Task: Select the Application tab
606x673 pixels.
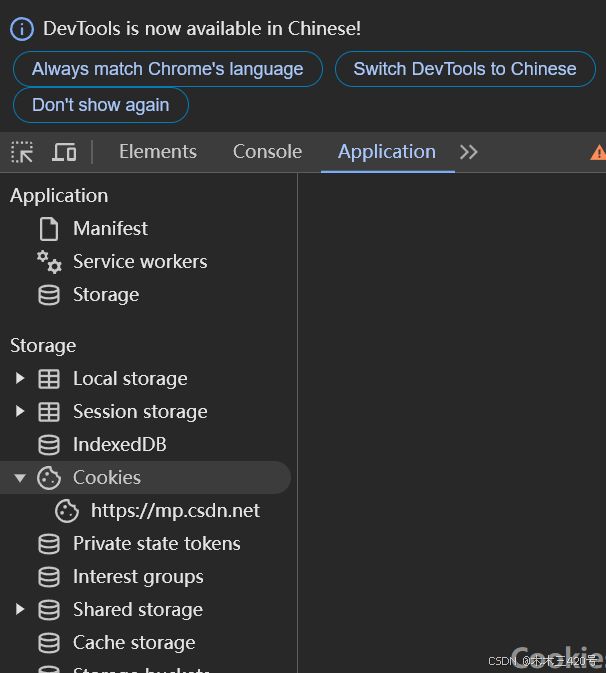Action: coord(387,152)
